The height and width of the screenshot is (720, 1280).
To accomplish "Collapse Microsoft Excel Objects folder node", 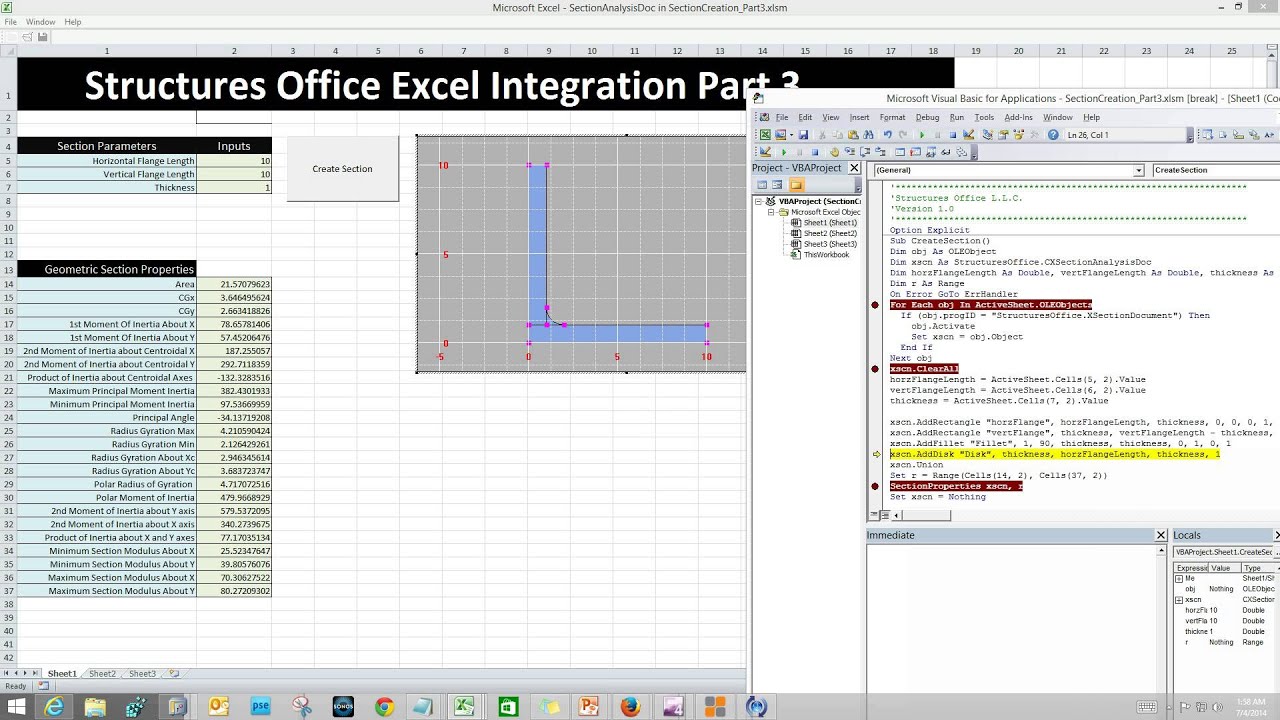I will [772, 212].
